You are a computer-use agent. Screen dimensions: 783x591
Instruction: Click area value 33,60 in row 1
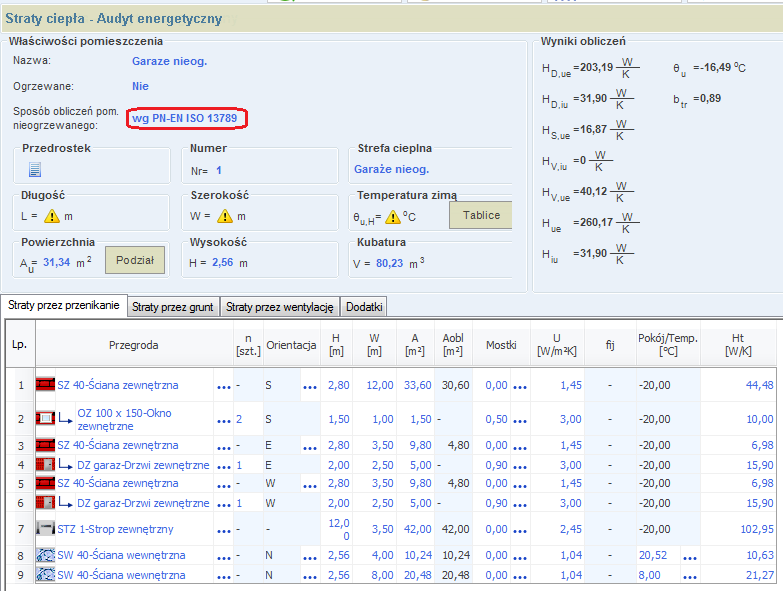pyautogui.click(x=417, y=385)
